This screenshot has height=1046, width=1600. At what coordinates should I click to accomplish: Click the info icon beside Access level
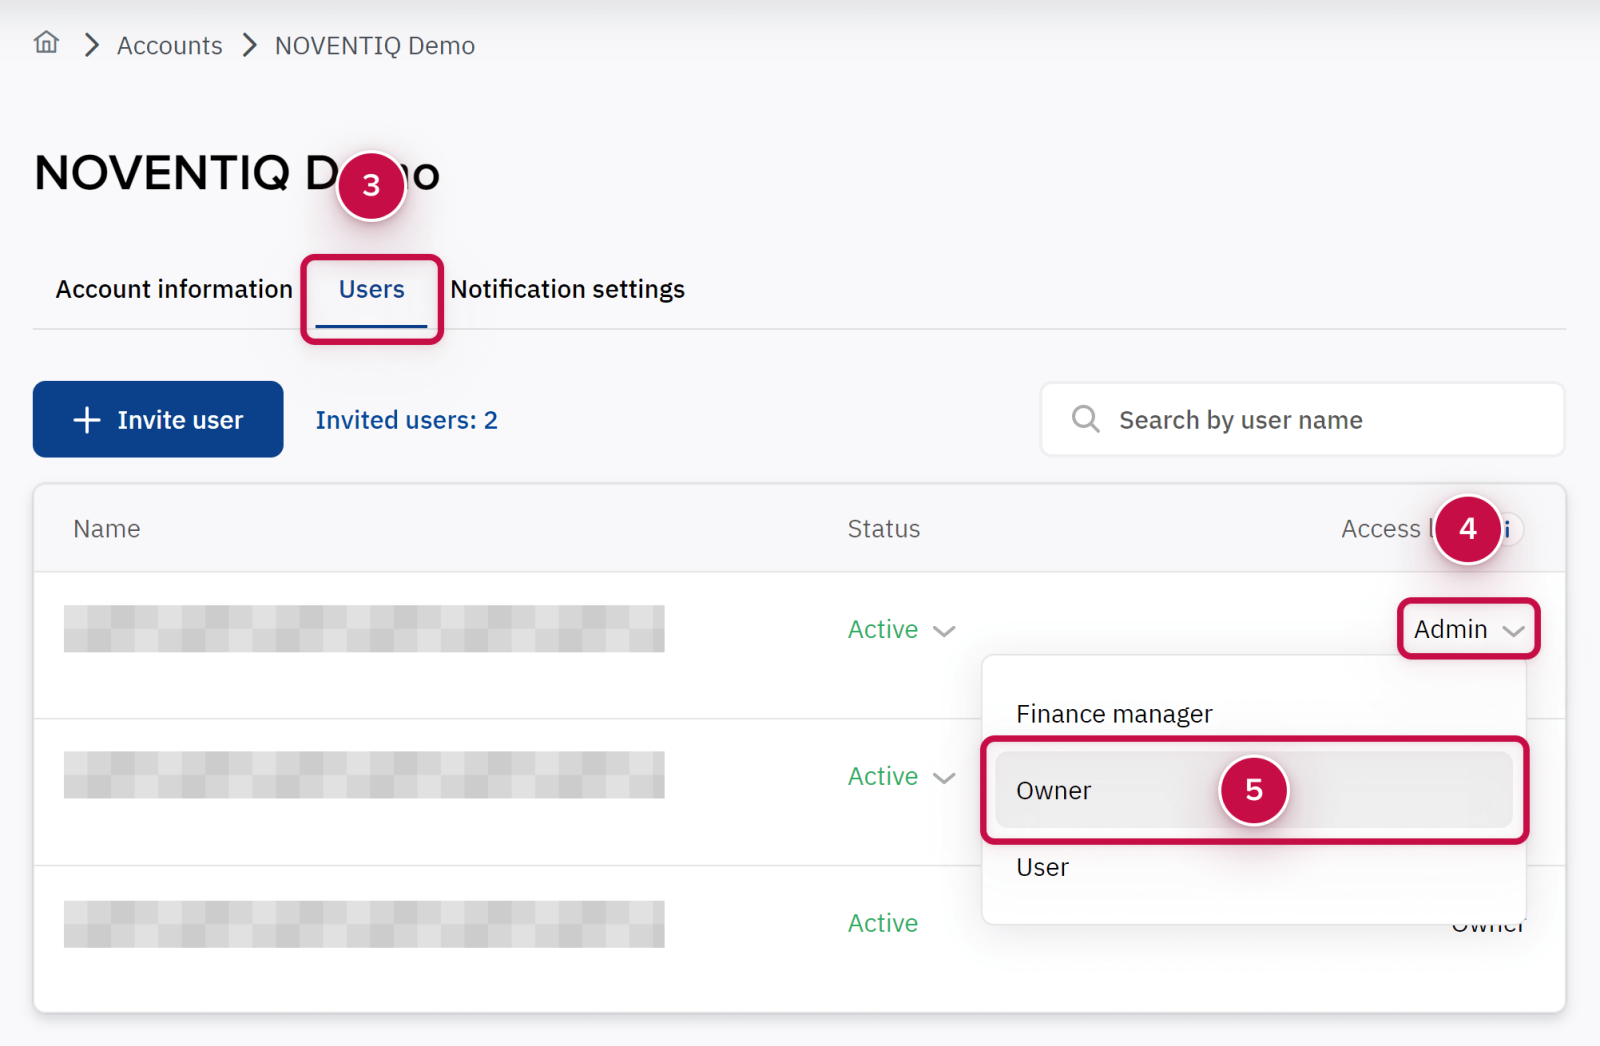point(1508,529)
